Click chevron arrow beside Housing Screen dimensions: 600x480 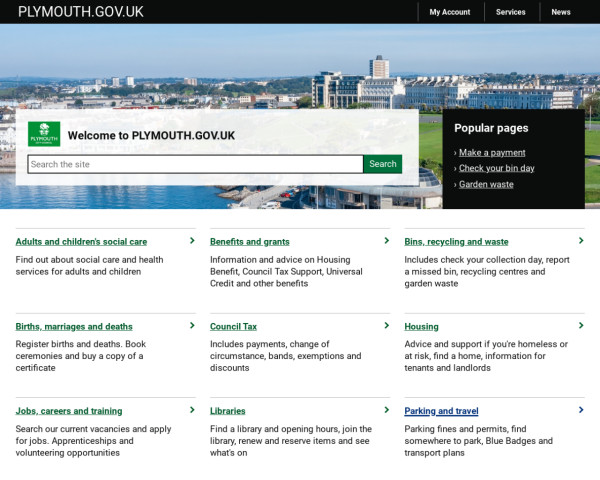click(x=581, y=326)
